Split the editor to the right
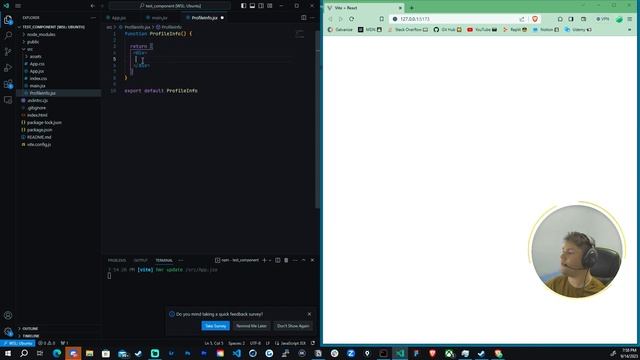 pos(303,18)
